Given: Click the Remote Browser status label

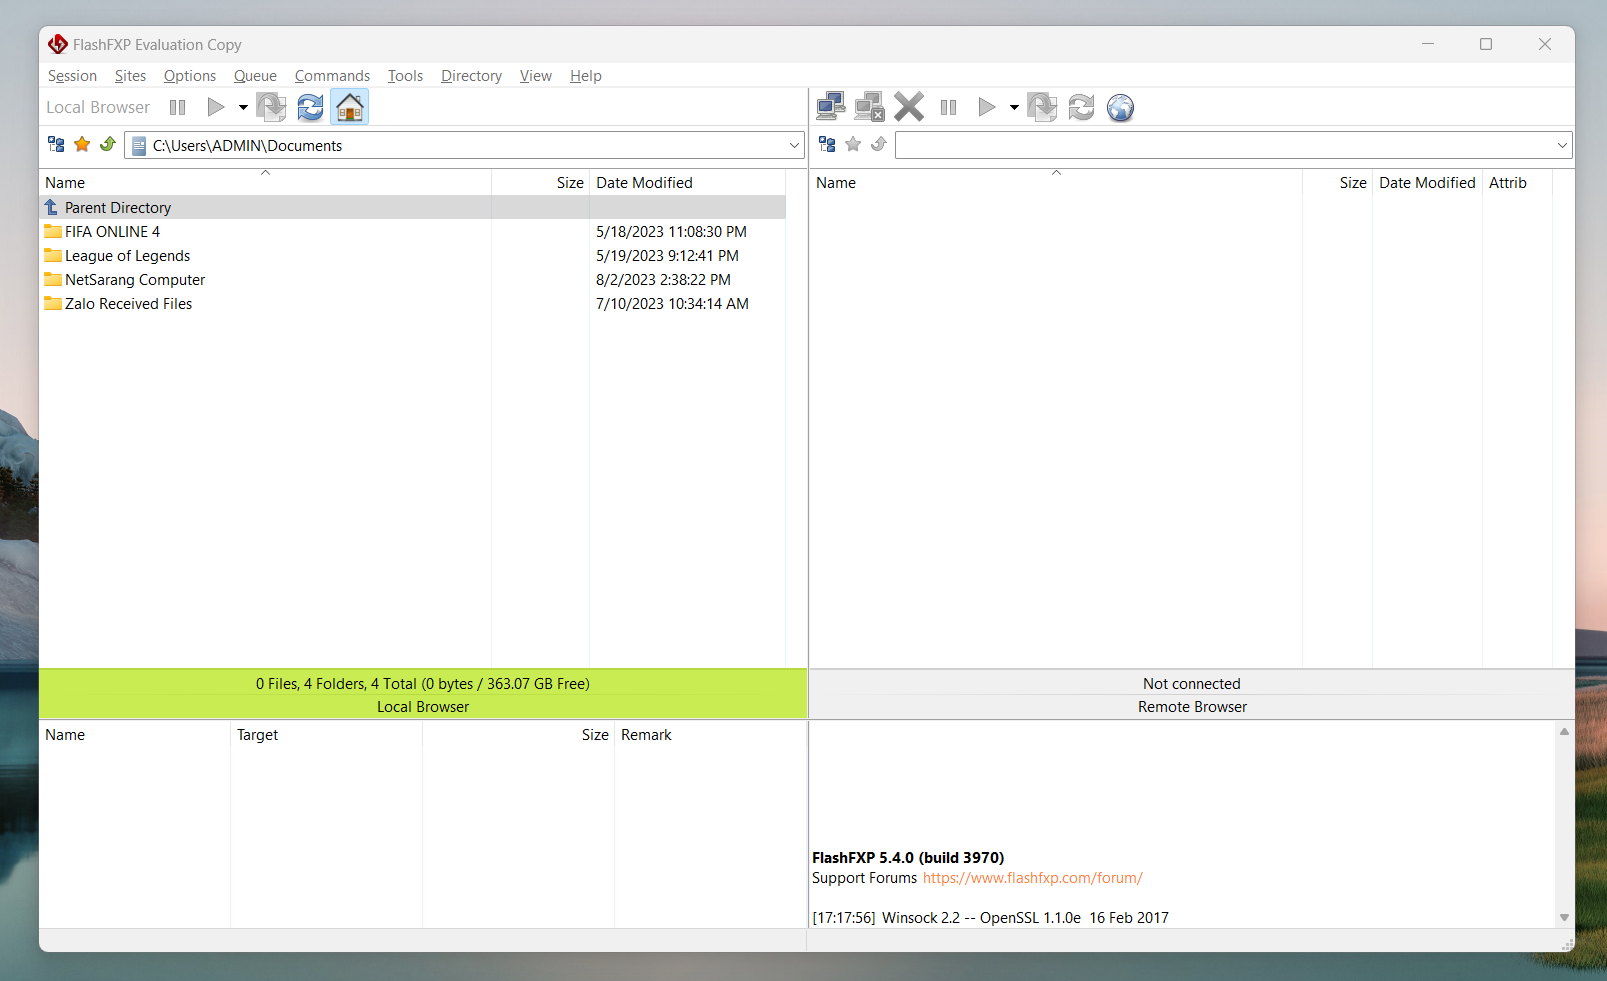Looking at the screenshot, I should (x=1192, y=707).
